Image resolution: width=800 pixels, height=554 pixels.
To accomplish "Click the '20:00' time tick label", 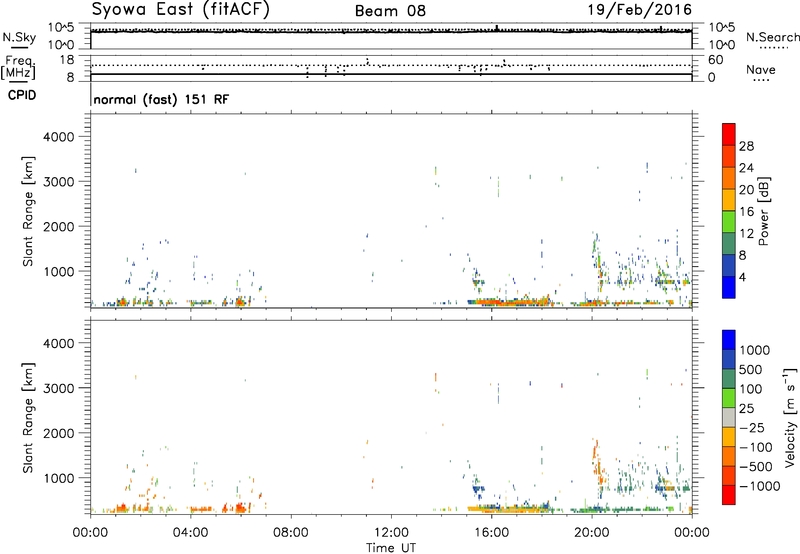I will pyautogui.click(x=591, y=533).
